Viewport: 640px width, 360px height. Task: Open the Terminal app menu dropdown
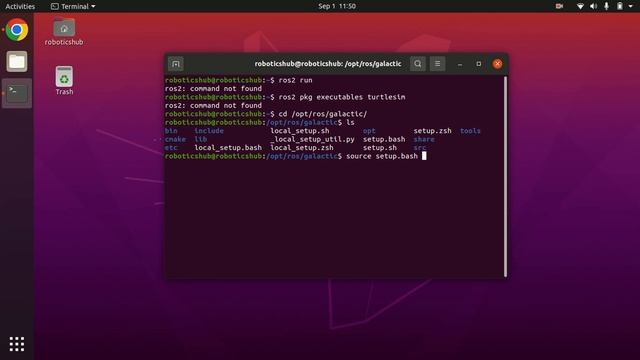[x=73, y=6]
